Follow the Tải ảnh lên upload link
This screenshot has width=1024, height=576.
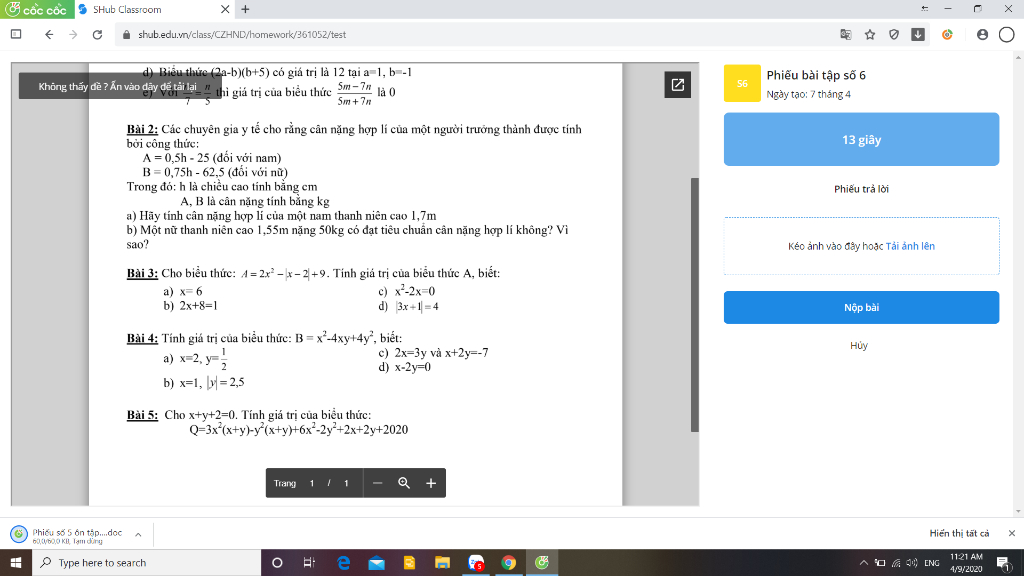pos(910,246)
